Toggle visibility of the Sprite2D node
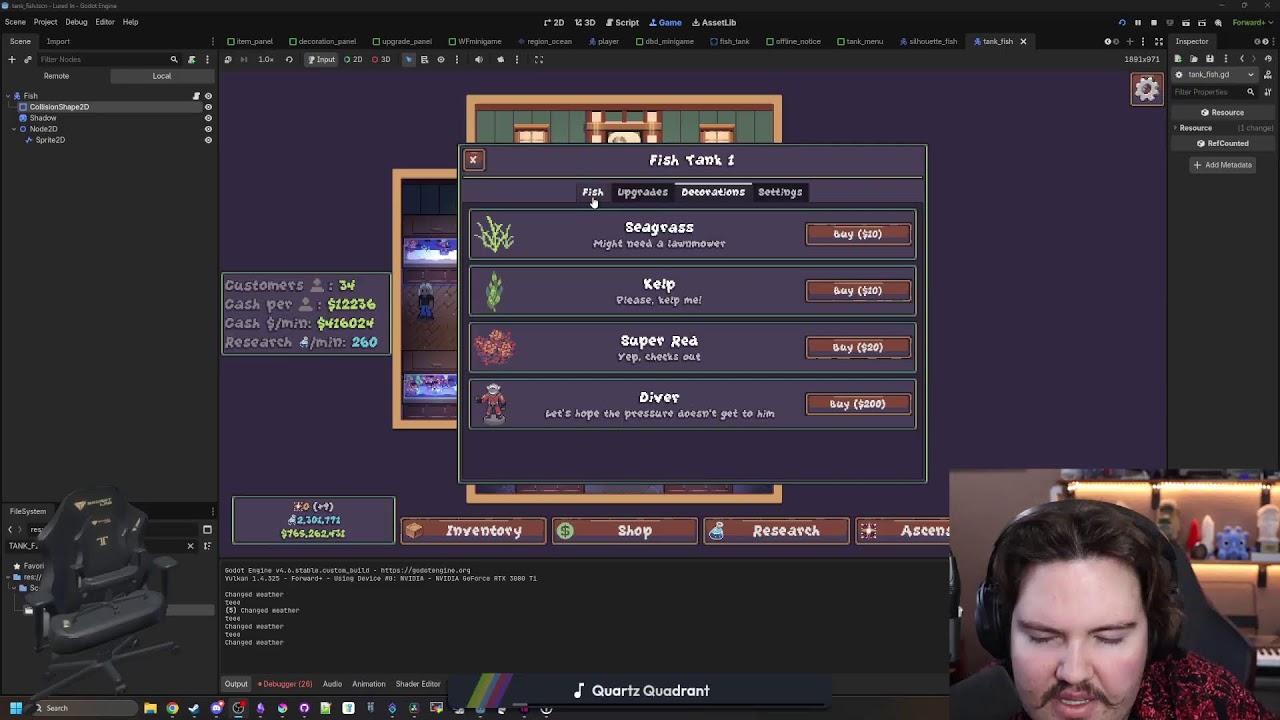The image size is (1280, 720). pyautogui.click(x=208, y=140)
